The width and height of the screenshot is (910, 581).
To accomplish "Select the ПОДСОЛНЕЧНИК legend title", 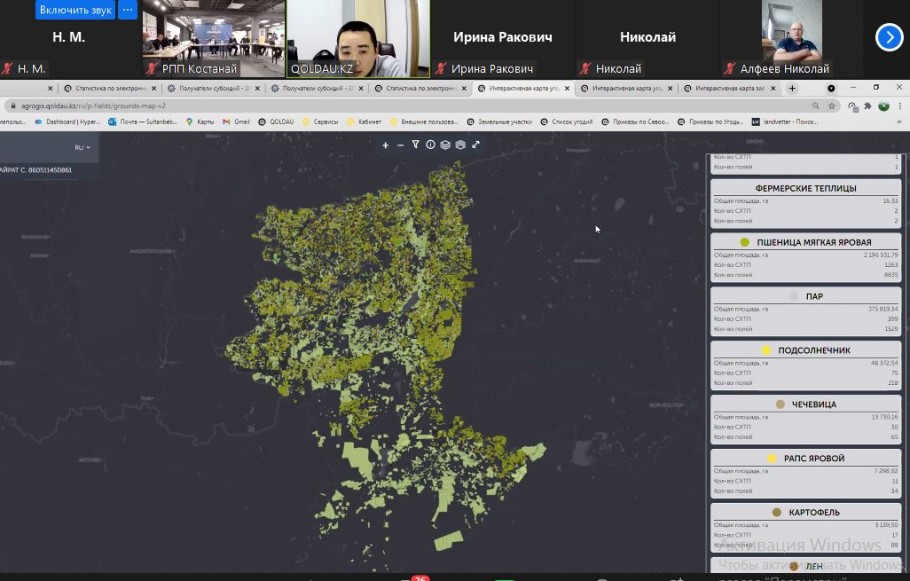I will pos(814,350).
